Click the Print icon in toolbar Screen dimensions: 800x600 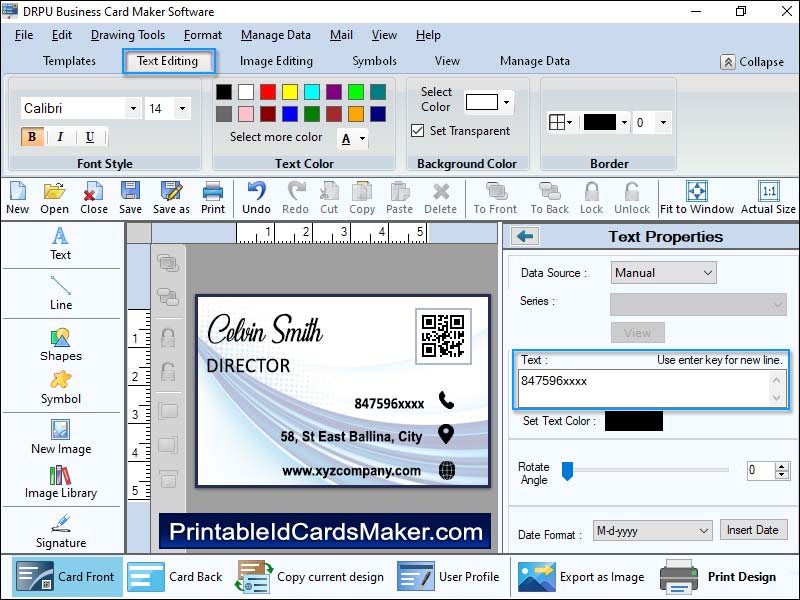(x=213, y=197)
